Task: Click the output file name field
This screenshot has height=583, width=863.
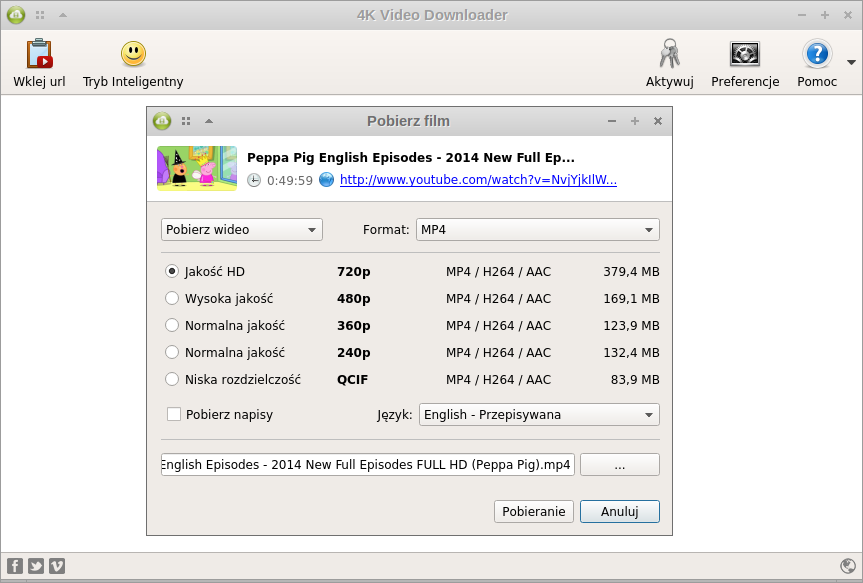Action: pyautogui.click(x=368, y=465)
